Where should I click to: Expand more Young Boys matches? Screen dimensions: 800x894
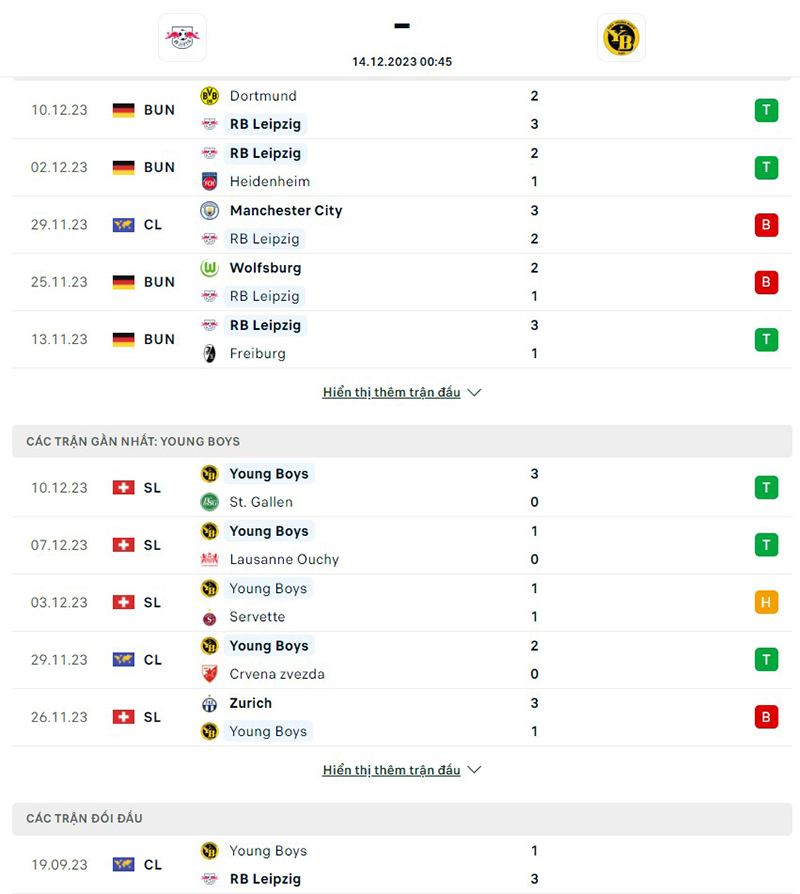392,770
